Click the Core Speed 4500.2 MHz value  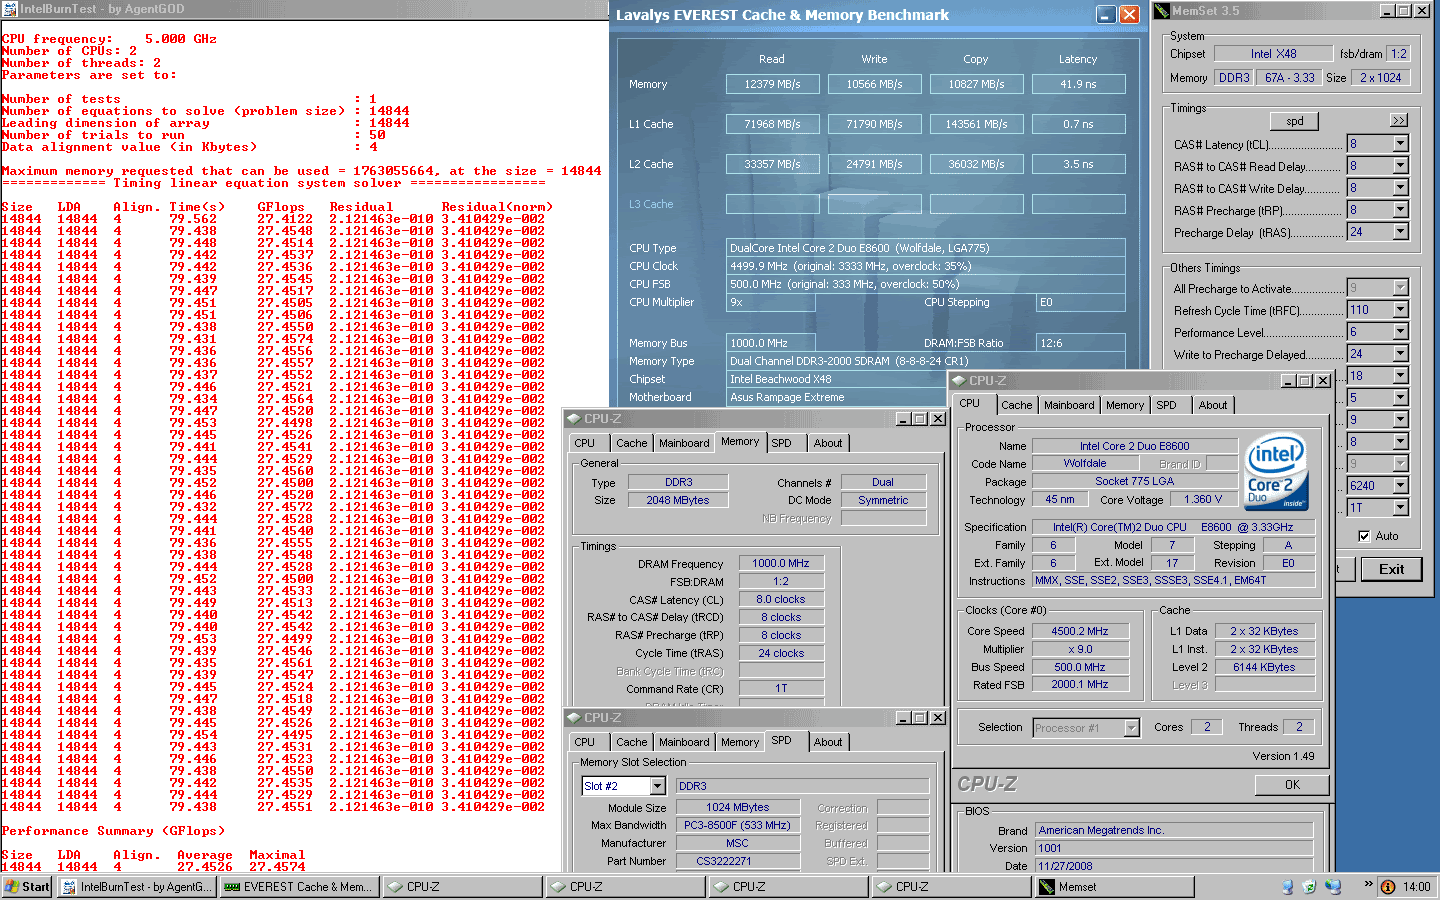1080,632
